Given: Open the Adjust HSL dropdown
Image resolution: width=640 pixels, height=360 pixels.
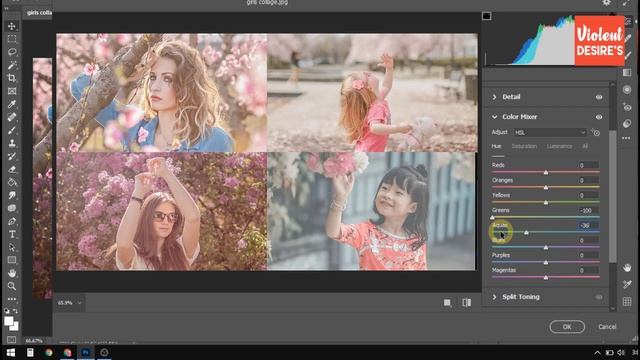Looking at the screenshot, I should 550,132.
